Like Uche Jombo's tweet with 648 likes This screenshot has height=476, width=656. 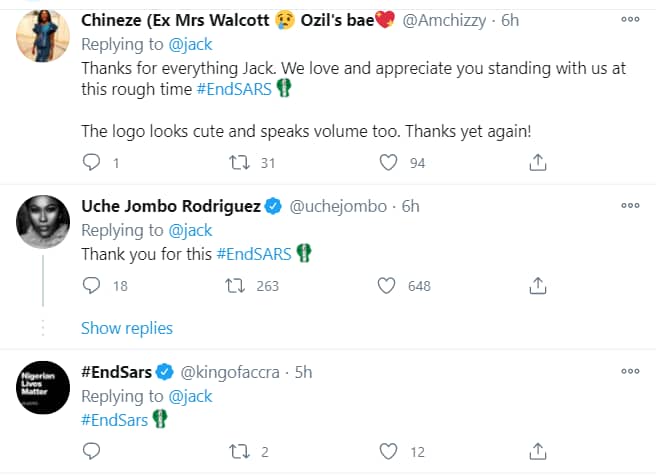tap(388, 286)
